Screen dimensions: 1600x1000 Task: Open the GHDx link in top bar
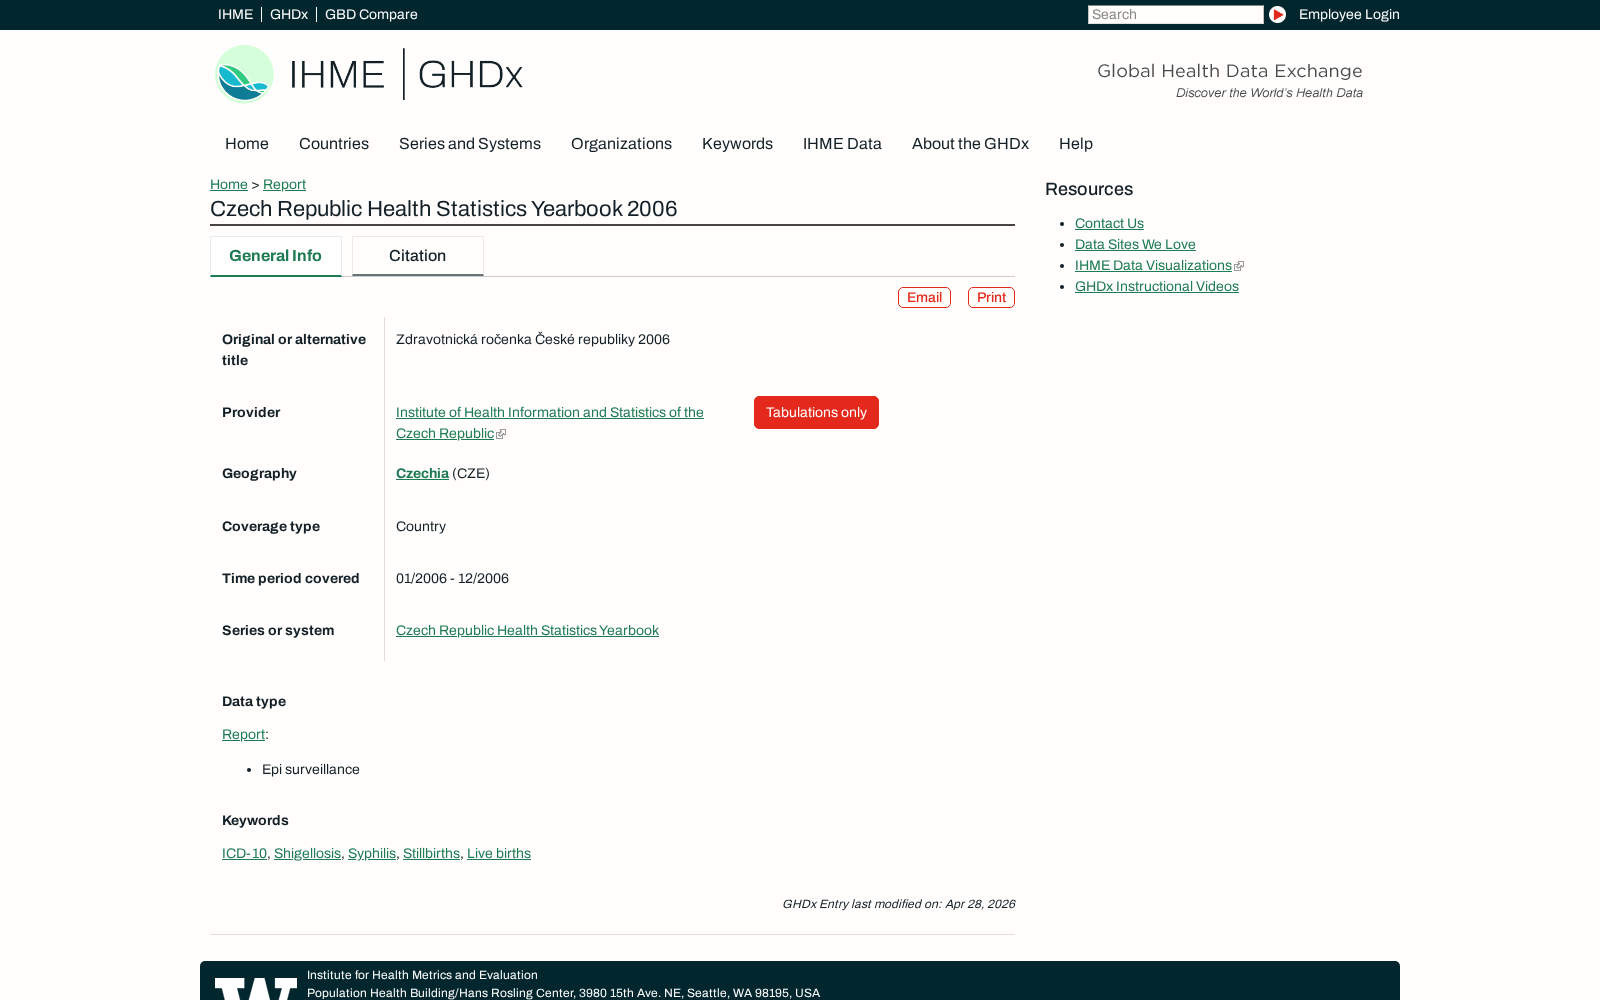(x=289, y=14)
